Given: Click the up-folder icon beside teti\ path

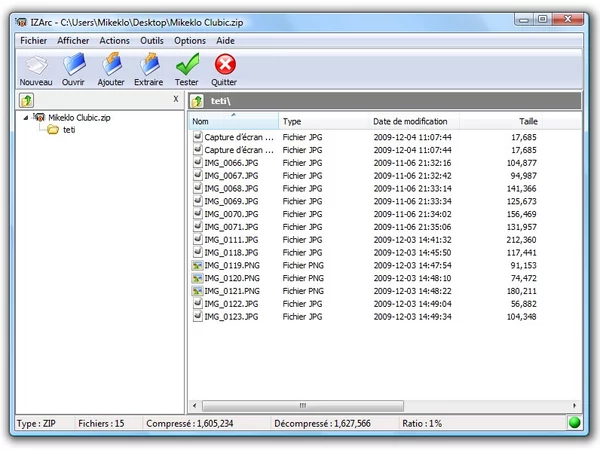Looking at the screenshot, I should click(197, 101).
